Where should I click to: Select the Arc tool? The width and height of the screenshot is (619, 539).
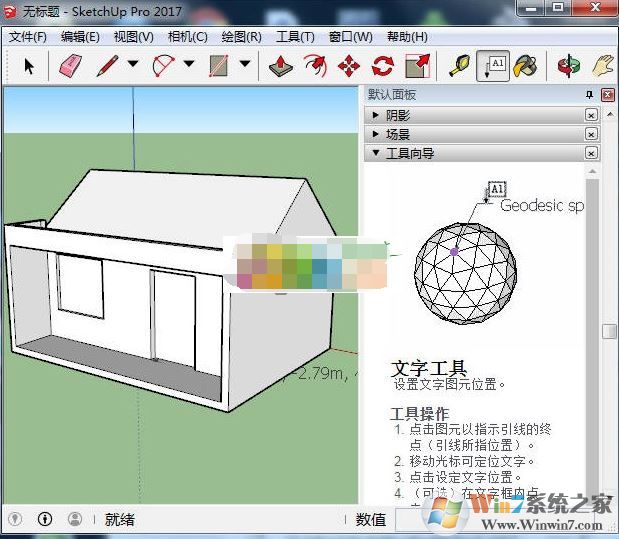tap(163, 66)
